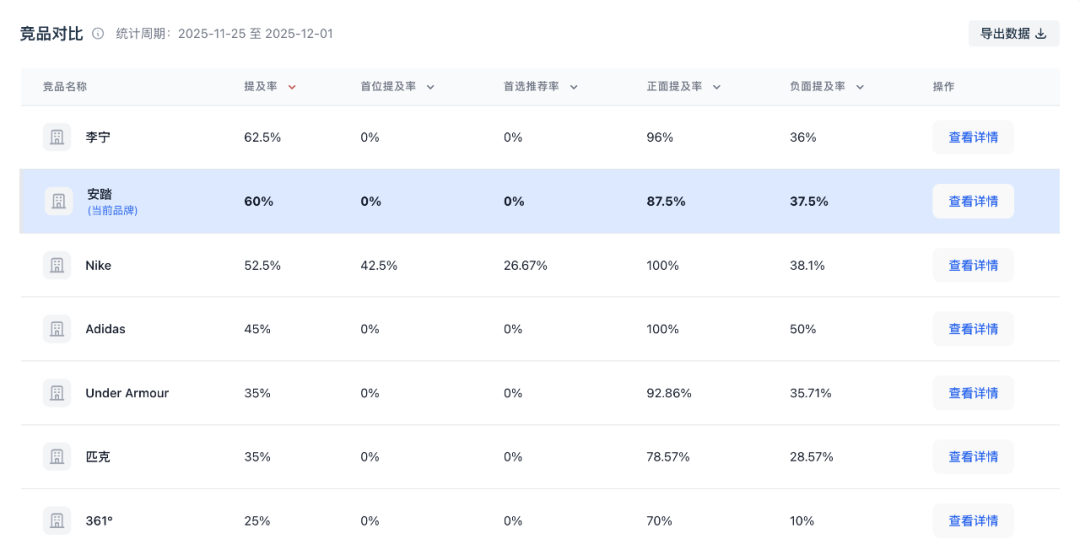Screen dimensions: 1080x555
Task: Click the 37.5% negative rate cell
Action: [809, 201]
